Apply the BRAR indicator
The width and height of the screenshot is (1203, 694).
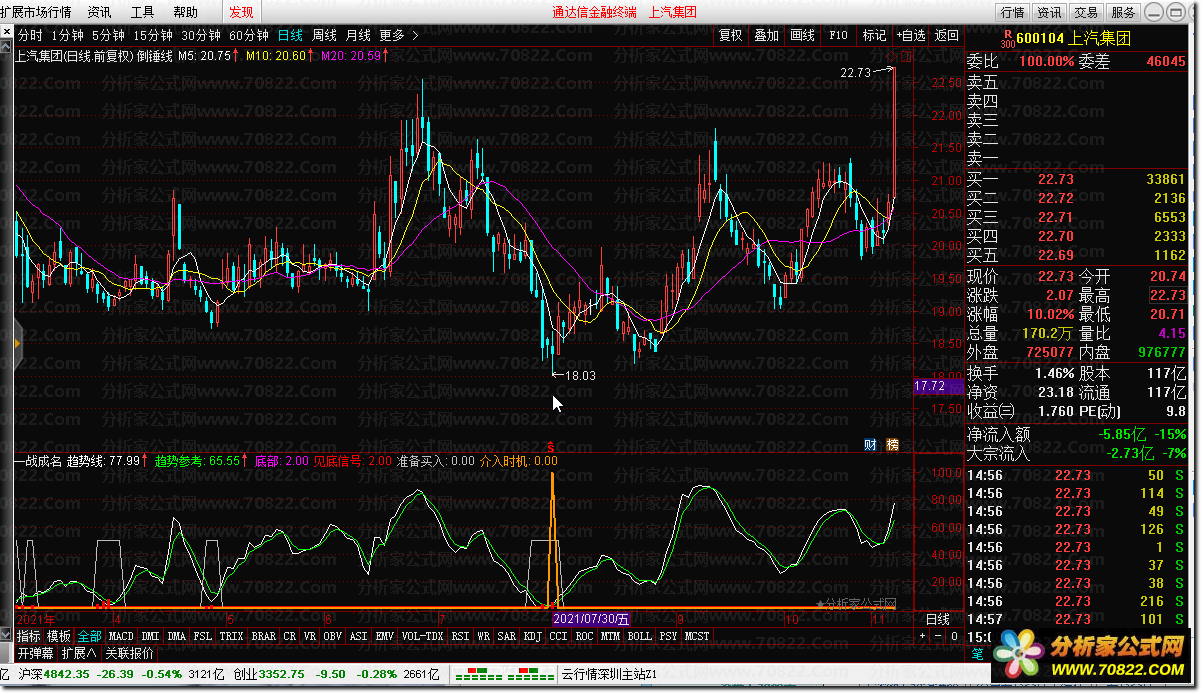click(x=264, y=636)
